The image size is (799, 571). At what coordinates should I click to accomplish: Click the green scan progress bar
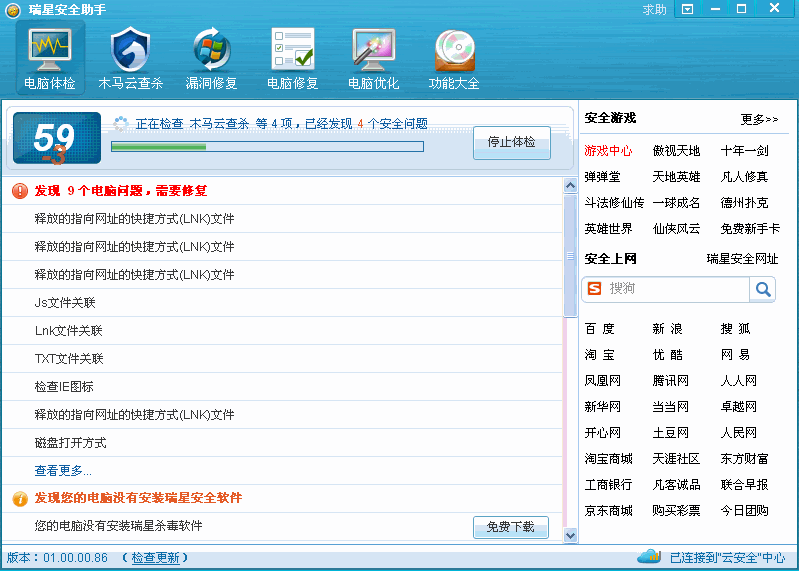click(x=268, y=147)
